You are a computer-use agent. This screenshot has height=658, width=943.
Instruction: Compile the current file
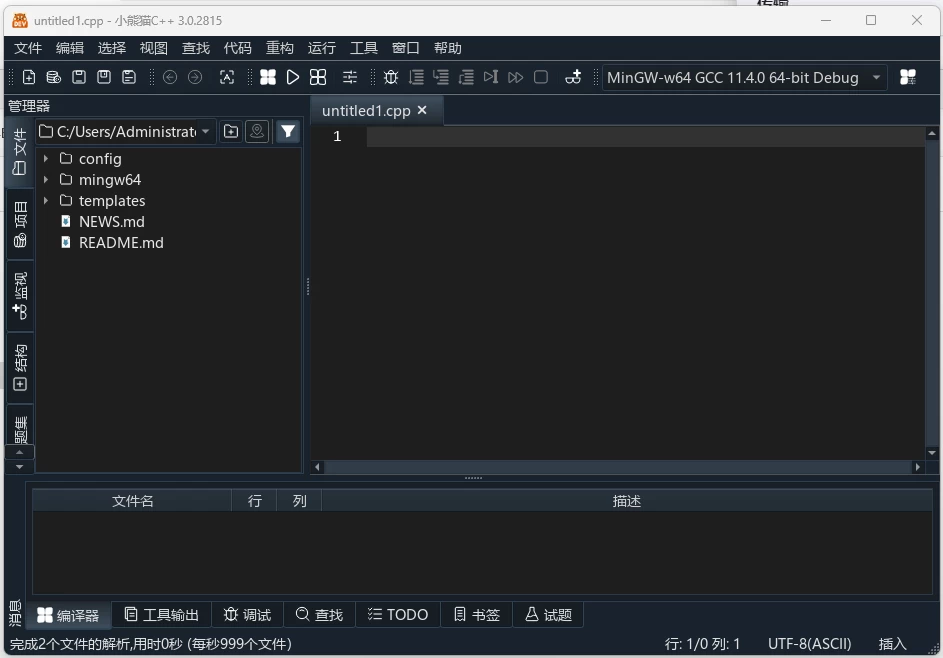click(x=268, y=77)
